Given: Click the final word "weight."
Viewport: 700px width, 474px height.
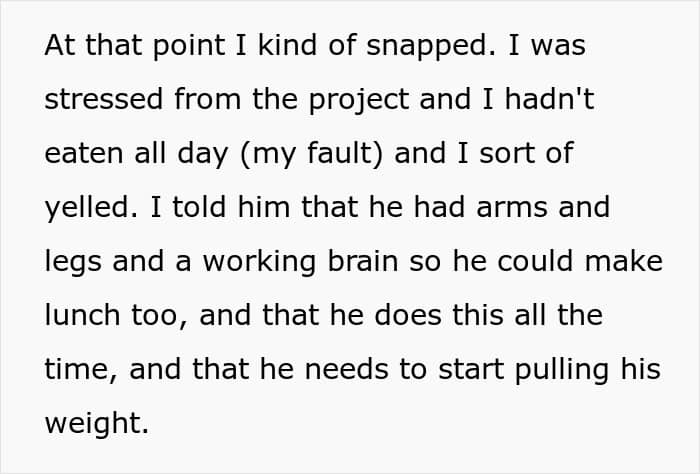Looking at the screenshot, I should [x=96, y=424].
